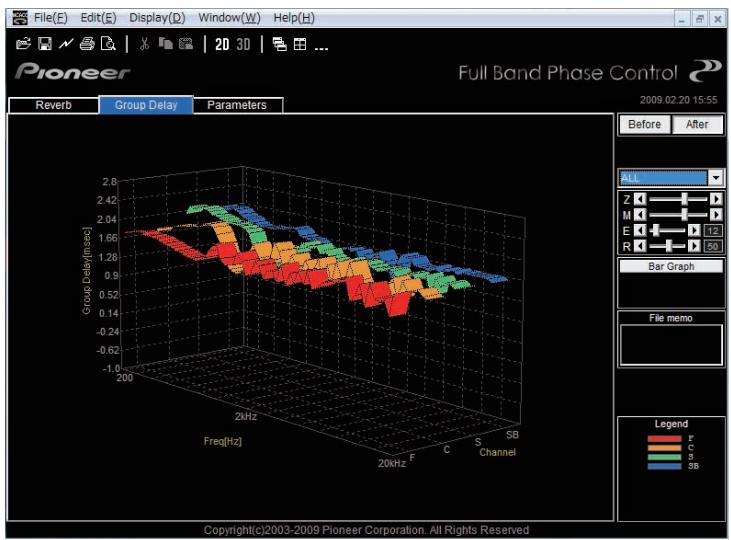Tile windows using the grid icon

point(300,44)
